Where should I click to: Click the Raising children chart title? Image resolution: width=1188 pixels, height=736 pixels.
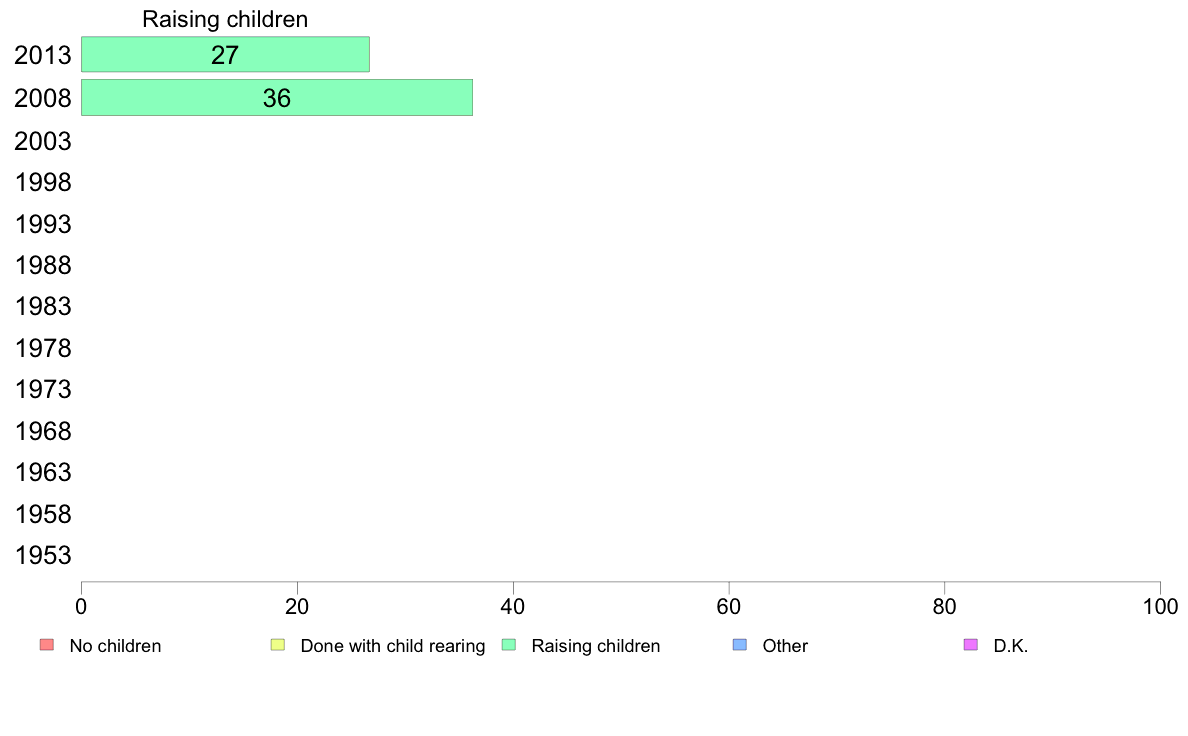point(225,19)
